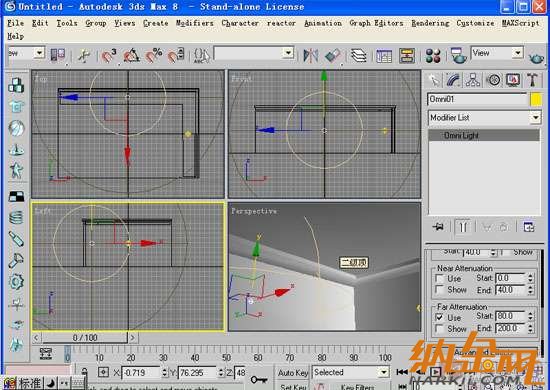Open the MAXScript menu
Image resolution: width=550 pixels, height=390 pixels.
tap(521, 23)
